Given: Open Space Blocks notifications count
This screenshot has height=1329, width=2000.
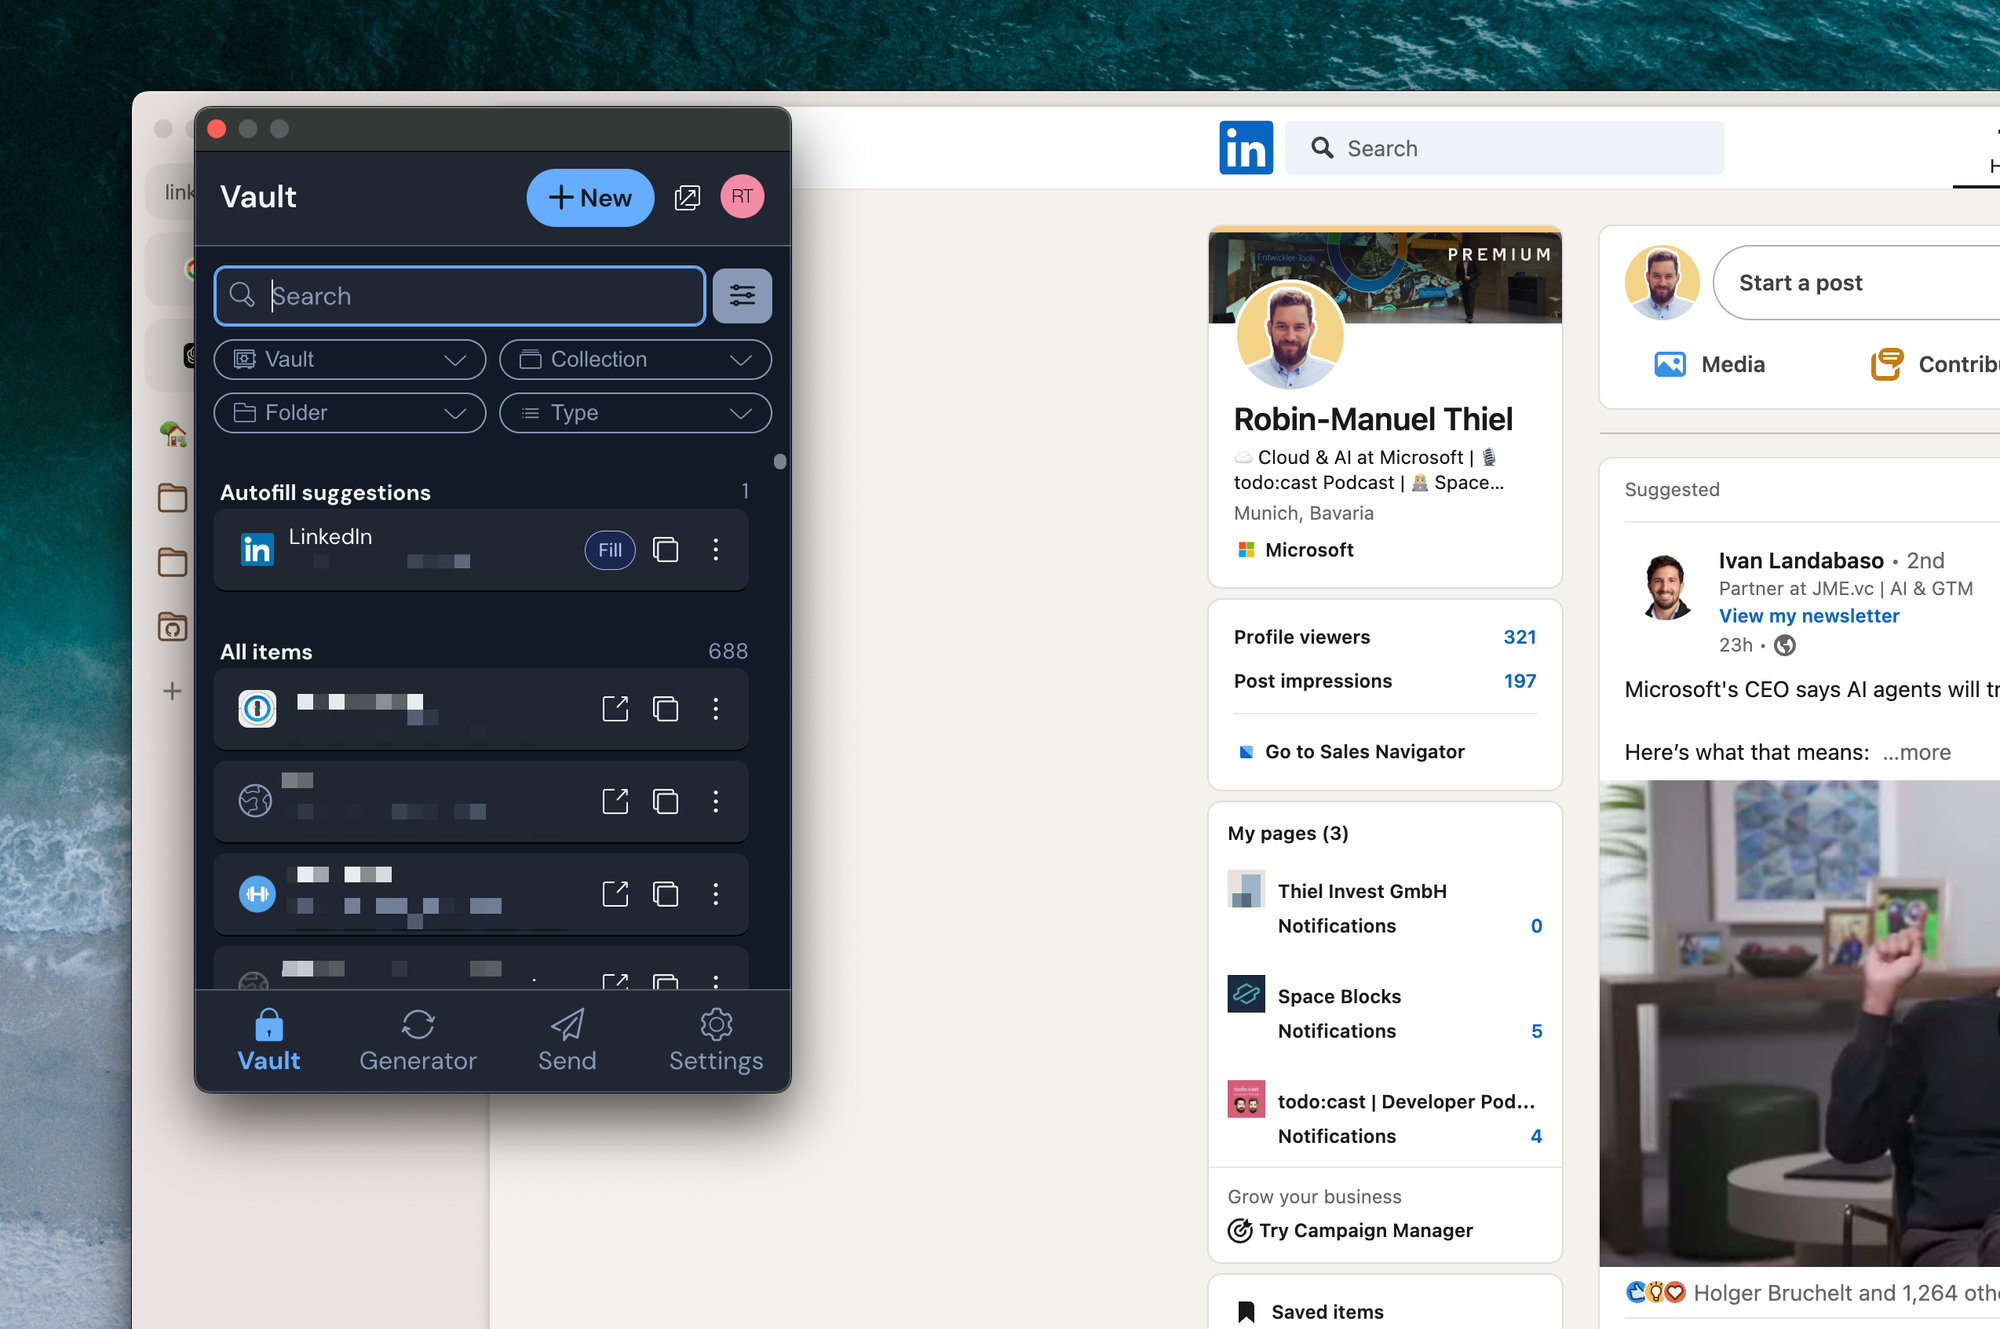Looking at the screenshot, I should [x=1536, y=1031].
